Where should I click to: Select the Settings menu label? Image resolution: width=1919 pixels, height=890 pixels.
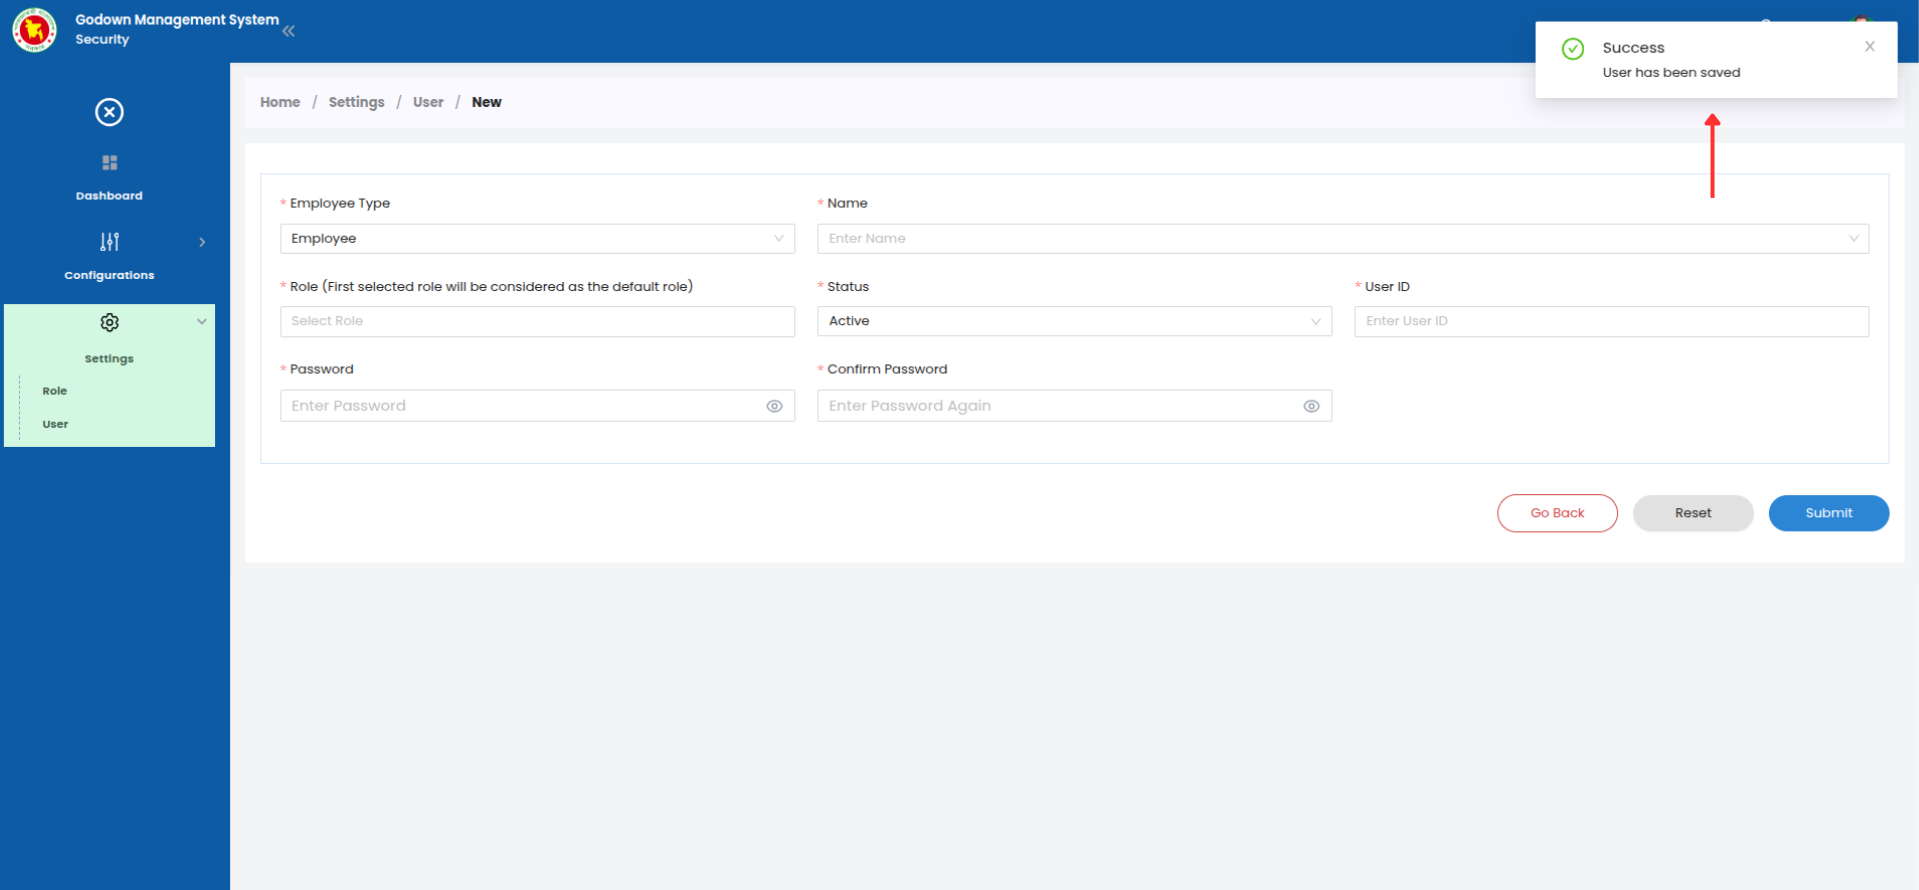(x=109, y=358)
